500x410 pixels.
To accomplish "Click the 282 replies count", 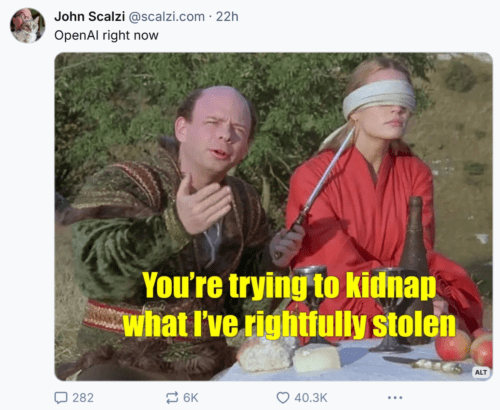I will pos(83,398).
